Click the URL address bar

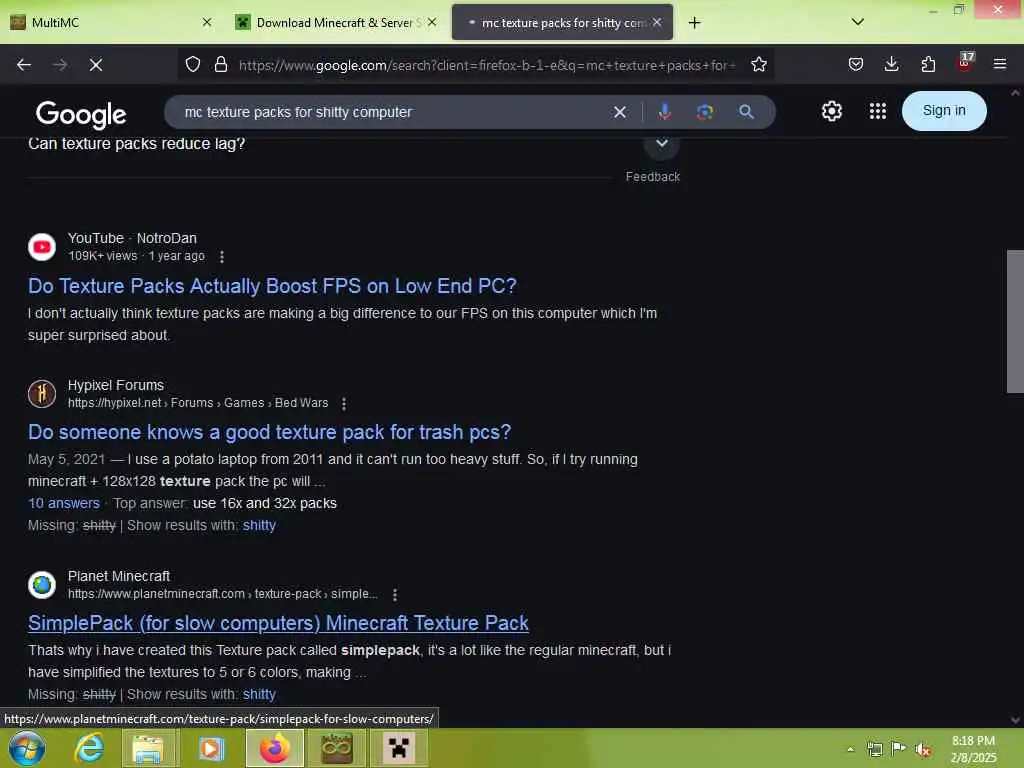[x=487, y=65]
